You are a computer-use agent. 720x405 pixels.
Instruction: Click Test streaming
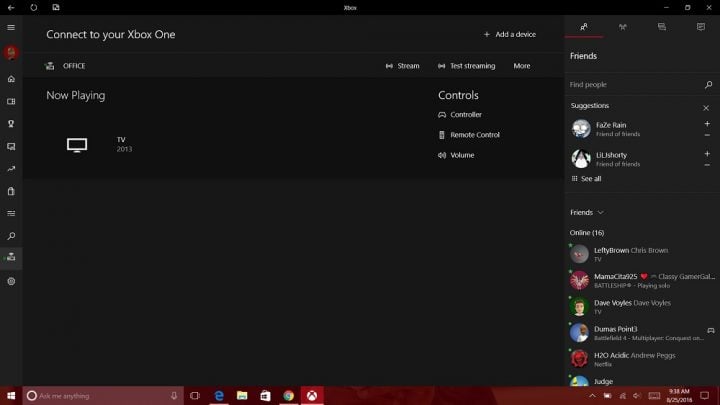pyautogui.click(x=467, y=66)
